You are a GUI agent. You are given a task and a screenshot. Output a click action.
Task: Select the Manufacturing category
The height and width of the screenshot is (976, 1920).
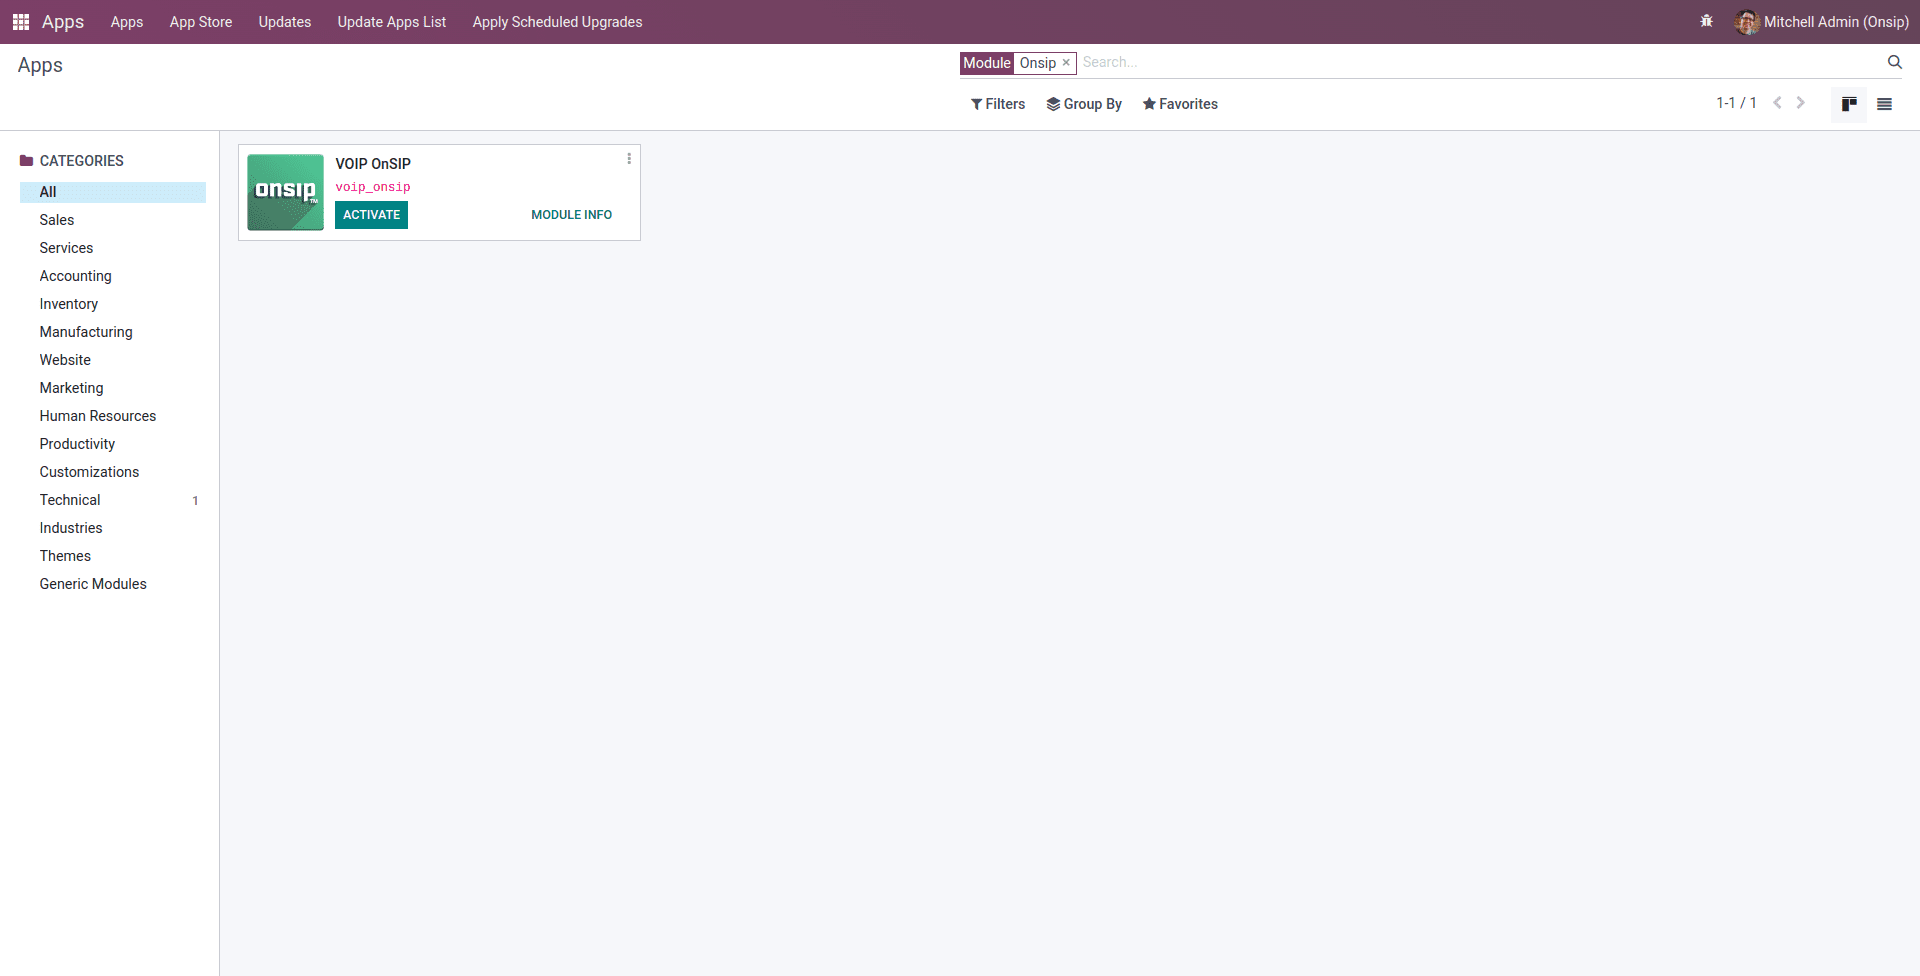click(x=113, y=332)
